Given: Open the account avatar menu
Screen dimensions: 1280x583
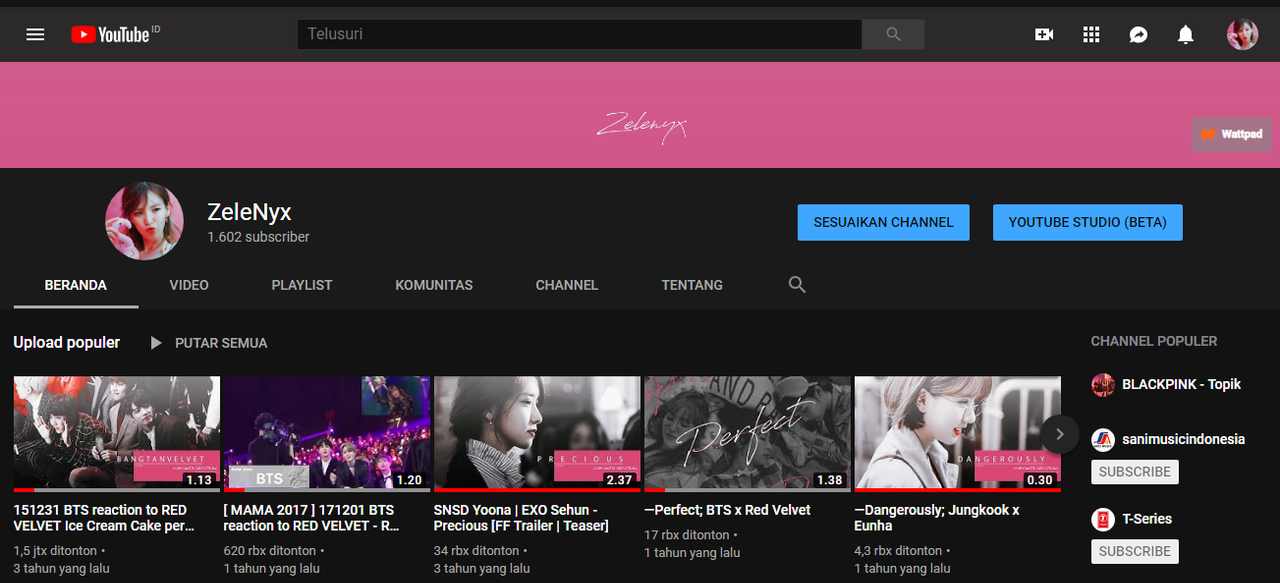Looking at the screenshot, I should 1242,34.
